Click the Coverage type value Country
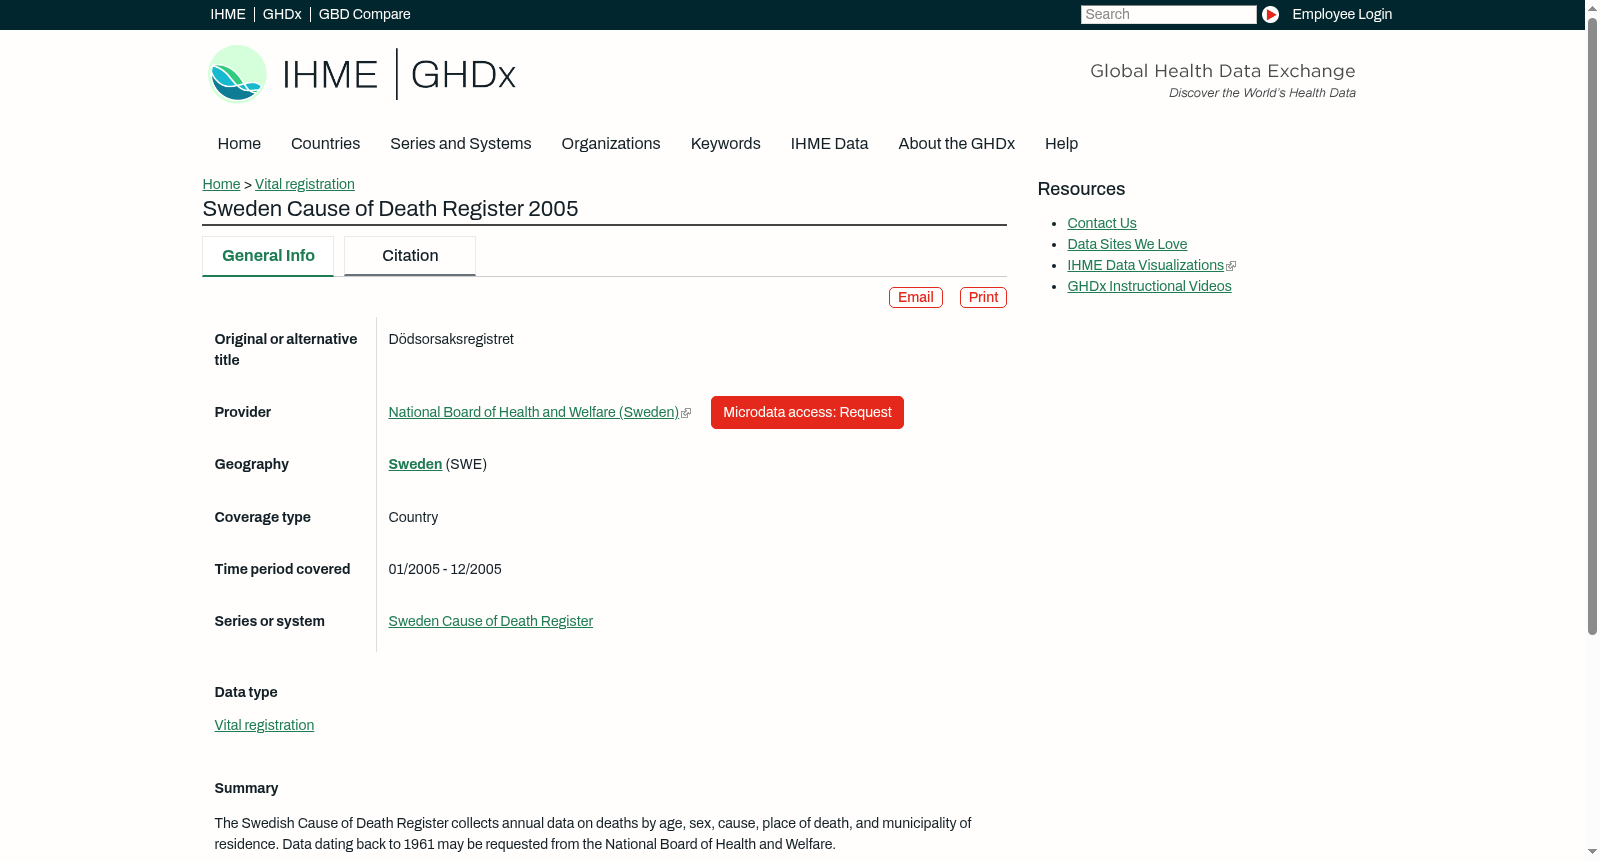This screenshot has height=861, width=1600. (413, 517)
